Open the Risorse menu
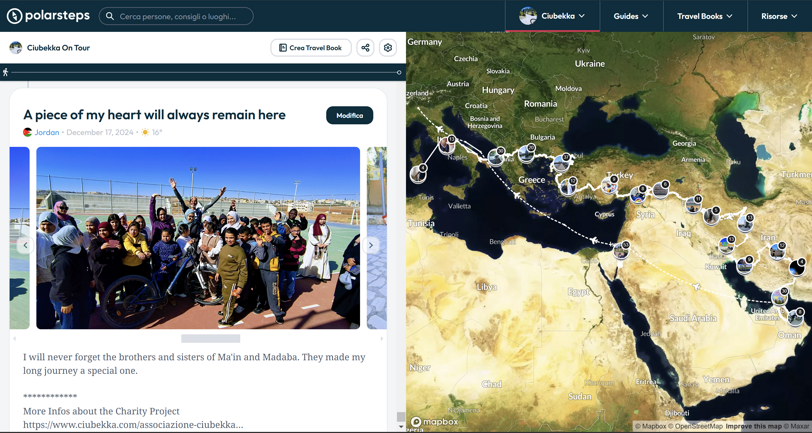This screenshot has width=812, height=433. click(779, 16)
